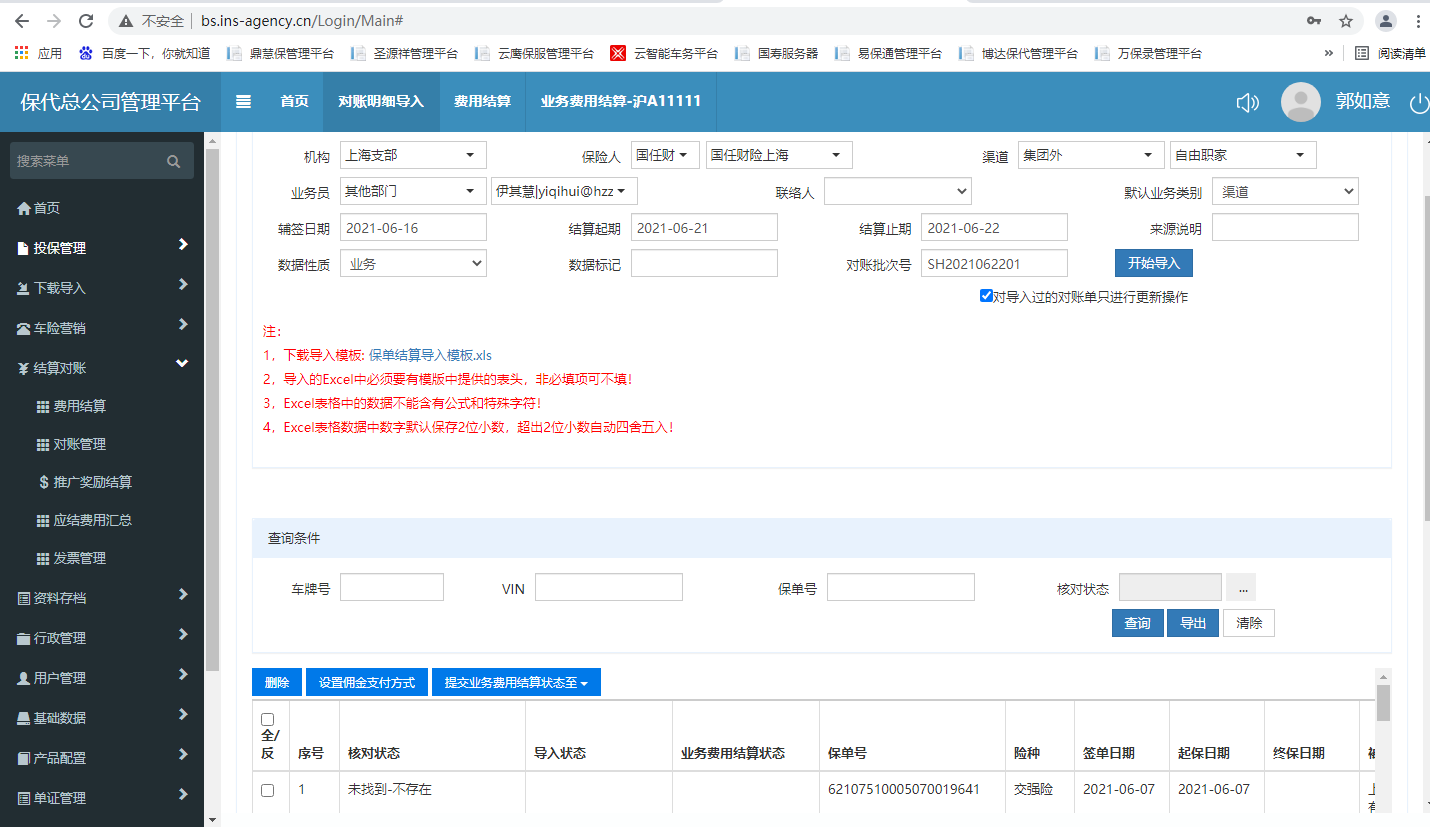The width and height of the screenshot is (1430, 827).
Task: Expand 提交业务费用结算状态至 dropdown button
Action: point(515,682)
